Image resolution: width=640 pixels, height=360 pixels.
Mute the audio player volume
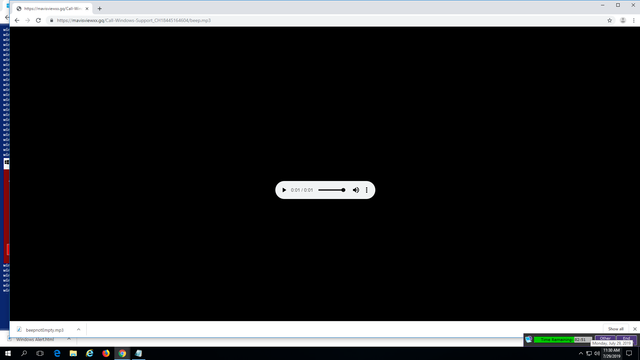[x=356, y=190]
